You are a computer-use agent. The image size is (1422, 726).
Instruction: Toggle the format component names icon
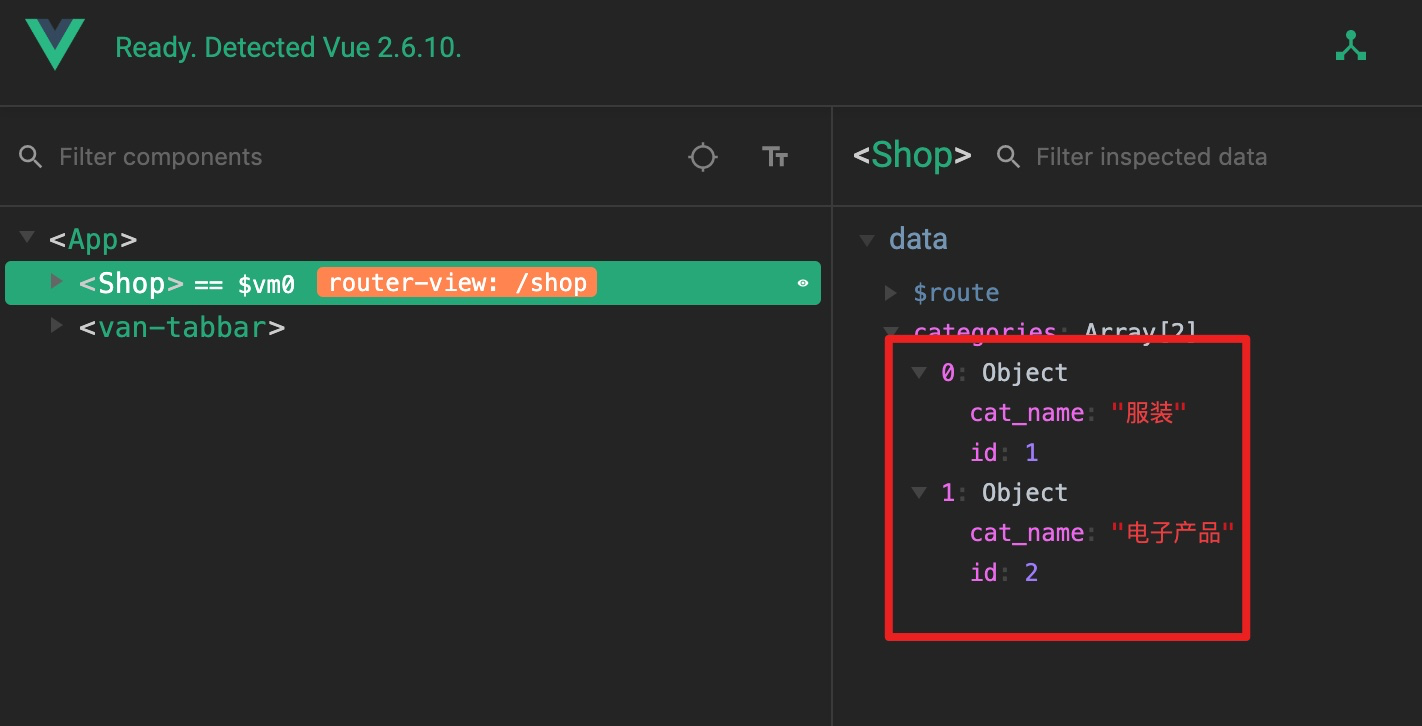(775, 157)
